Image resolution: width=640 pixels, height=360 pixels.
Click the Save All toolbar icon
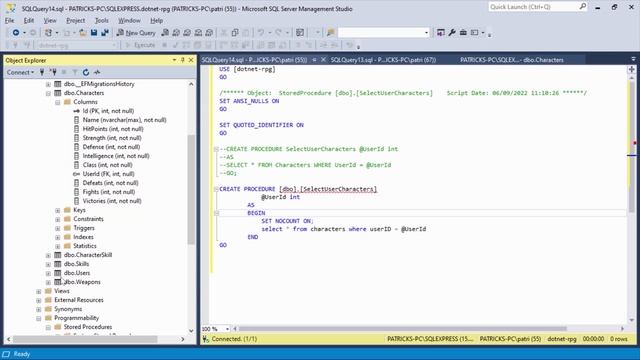tap(105, 33)
